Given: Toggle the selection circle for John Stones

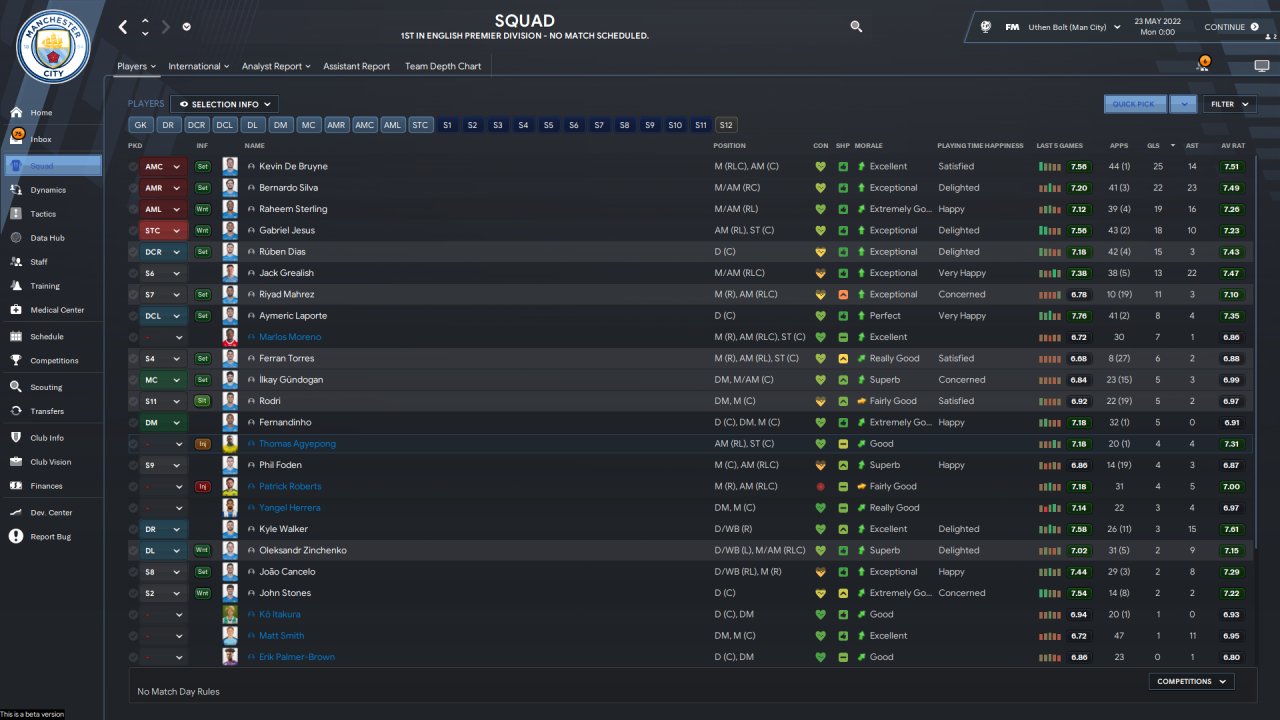Looking at the screenshot, I should click(133, 593).
